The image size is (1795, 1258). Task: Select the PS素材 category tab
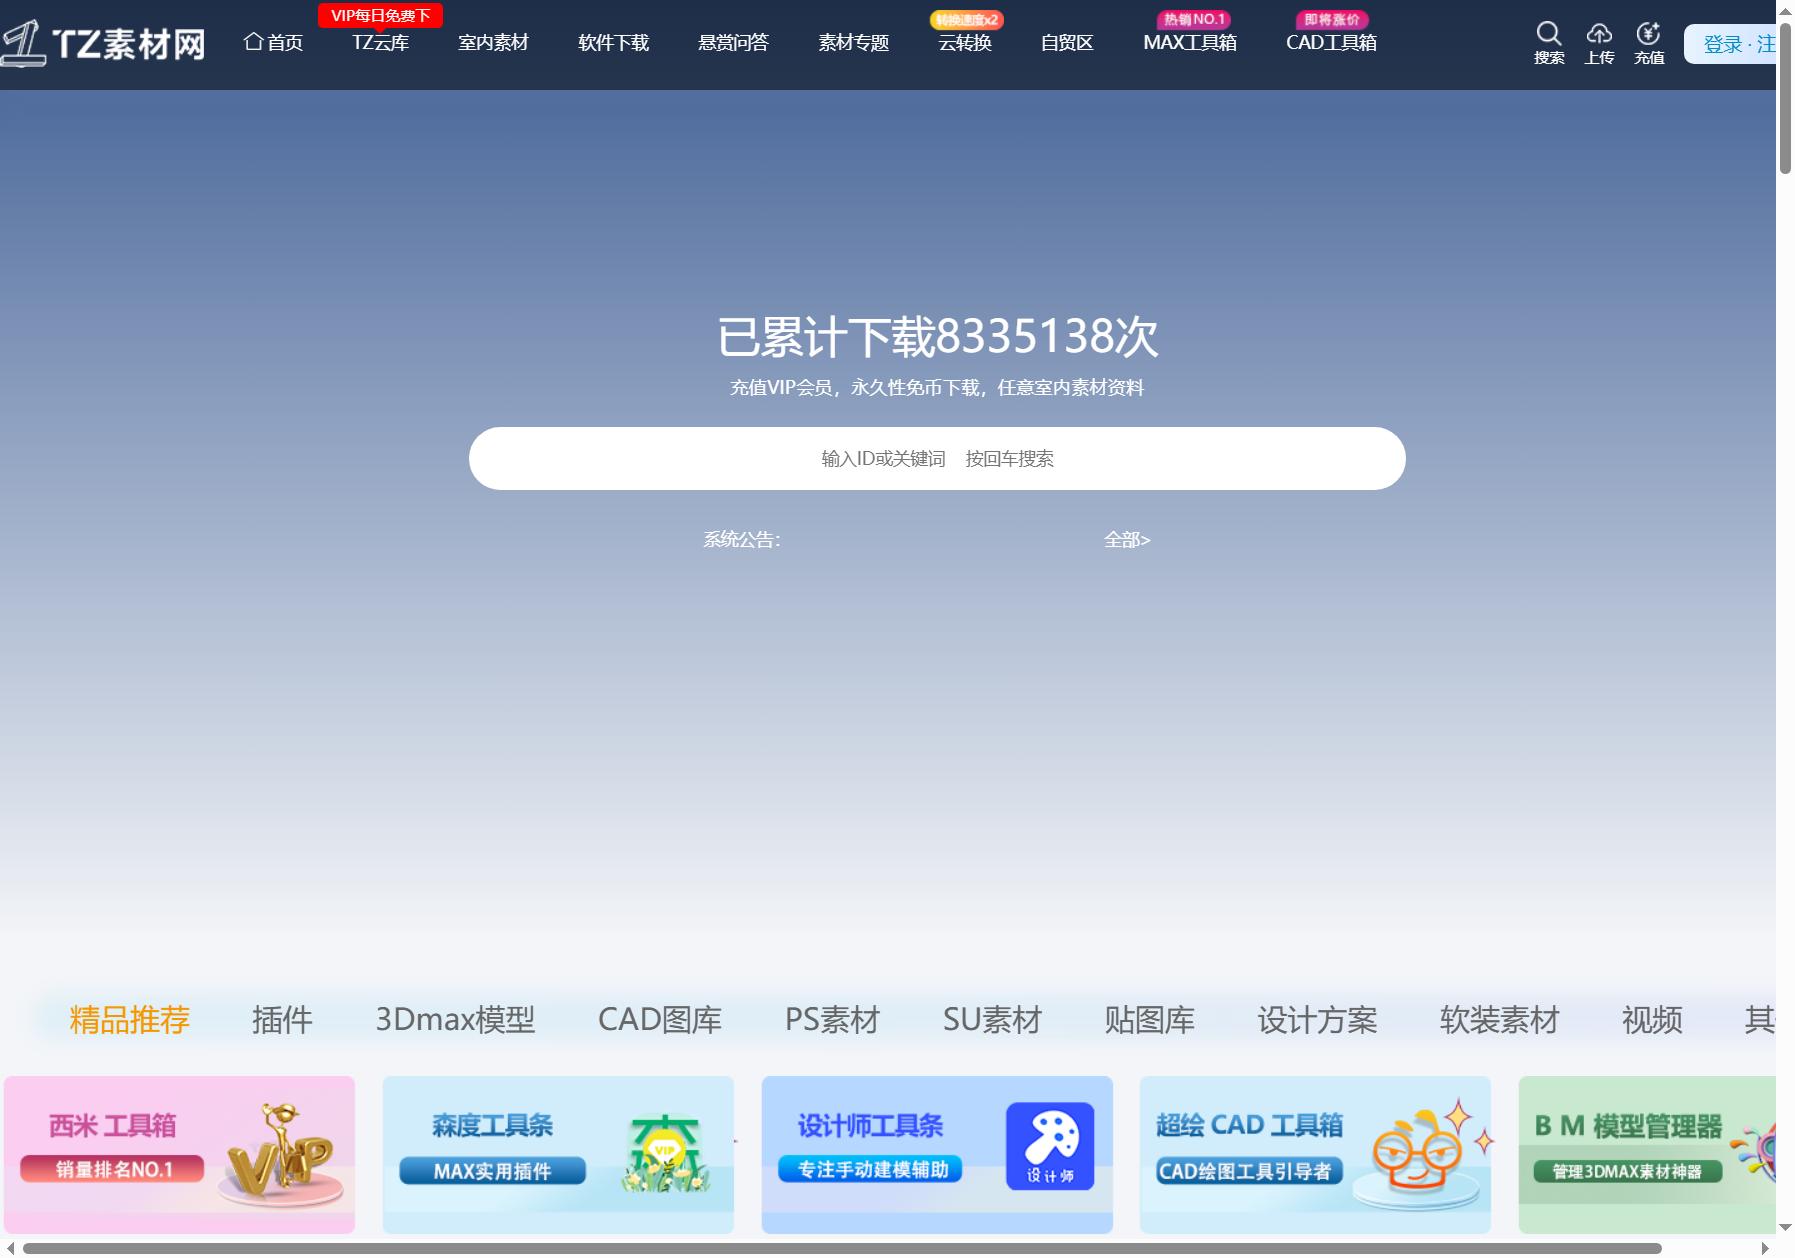pyautogui.click(x=832, y=1020)
